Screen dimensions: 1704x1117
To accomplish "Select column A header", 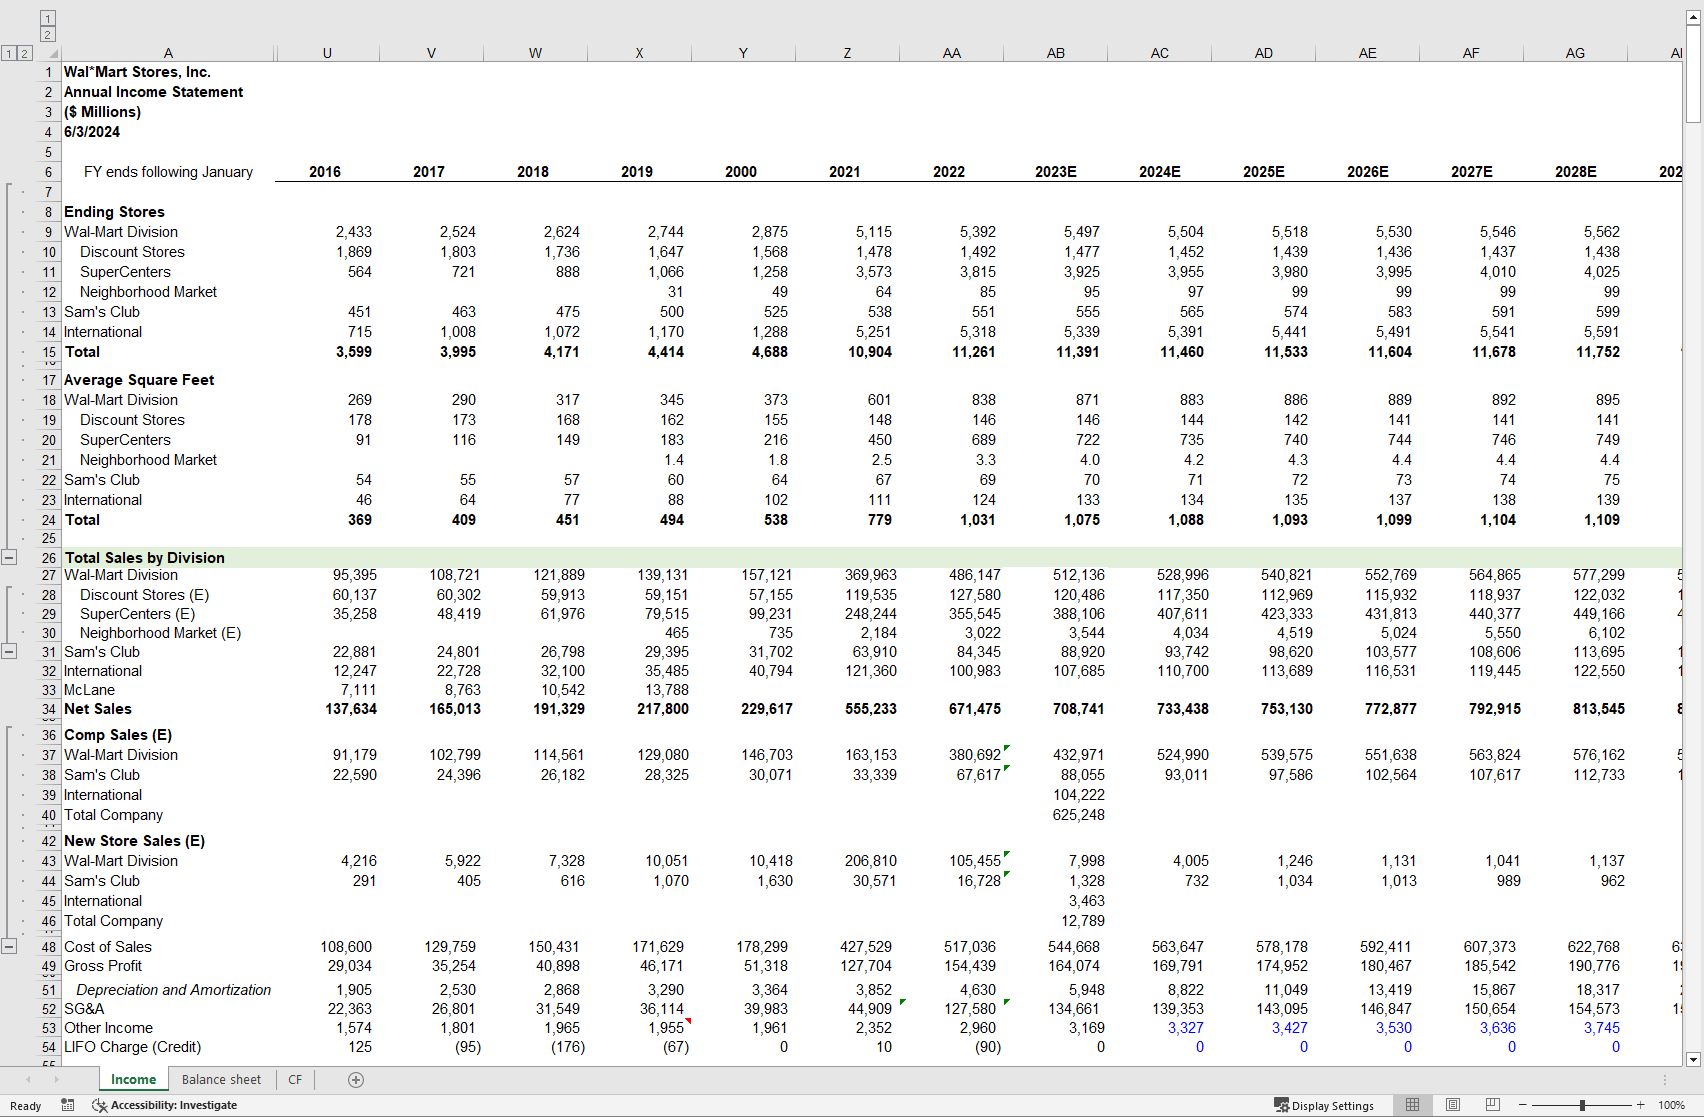I will click(x=168, y=53).
